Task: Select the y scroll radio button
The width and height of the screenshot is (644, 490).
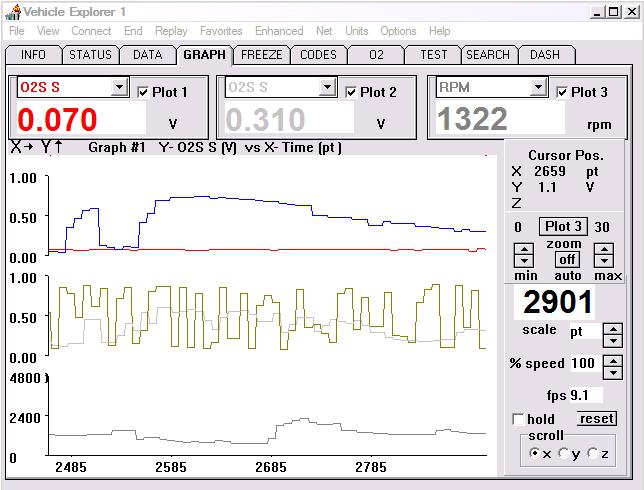Action: click(564, 453)
